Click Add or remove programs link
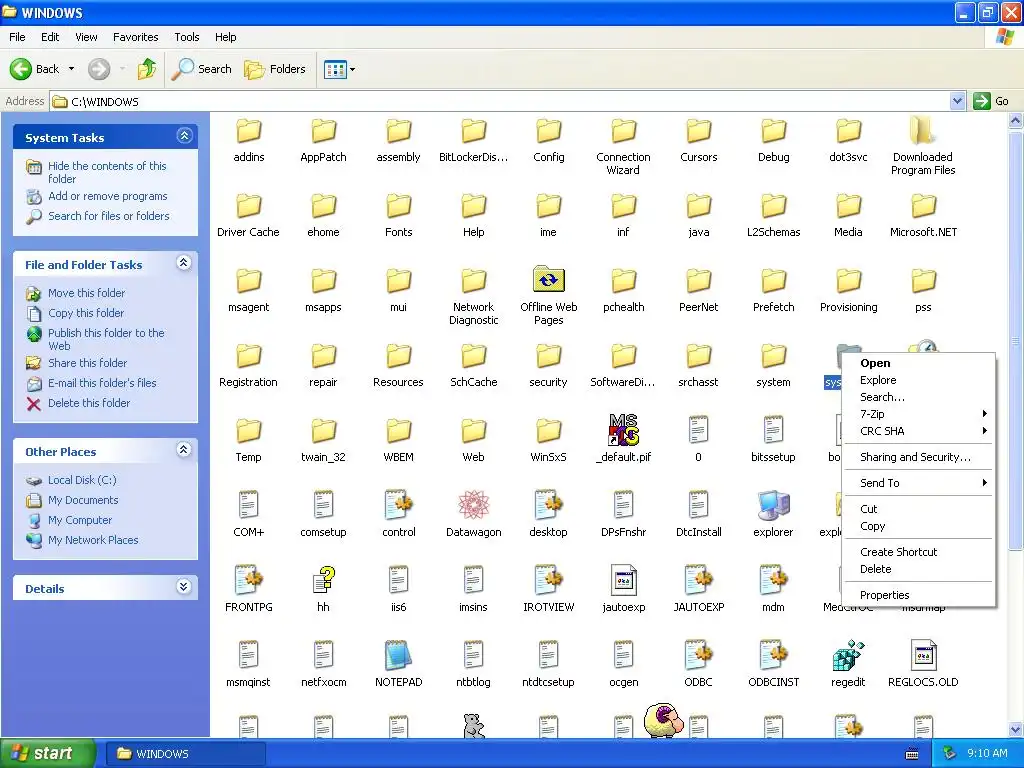Image resolution: width=1024 pixels, height=768 pixels. pyautogui.click(x=108, y=196)
